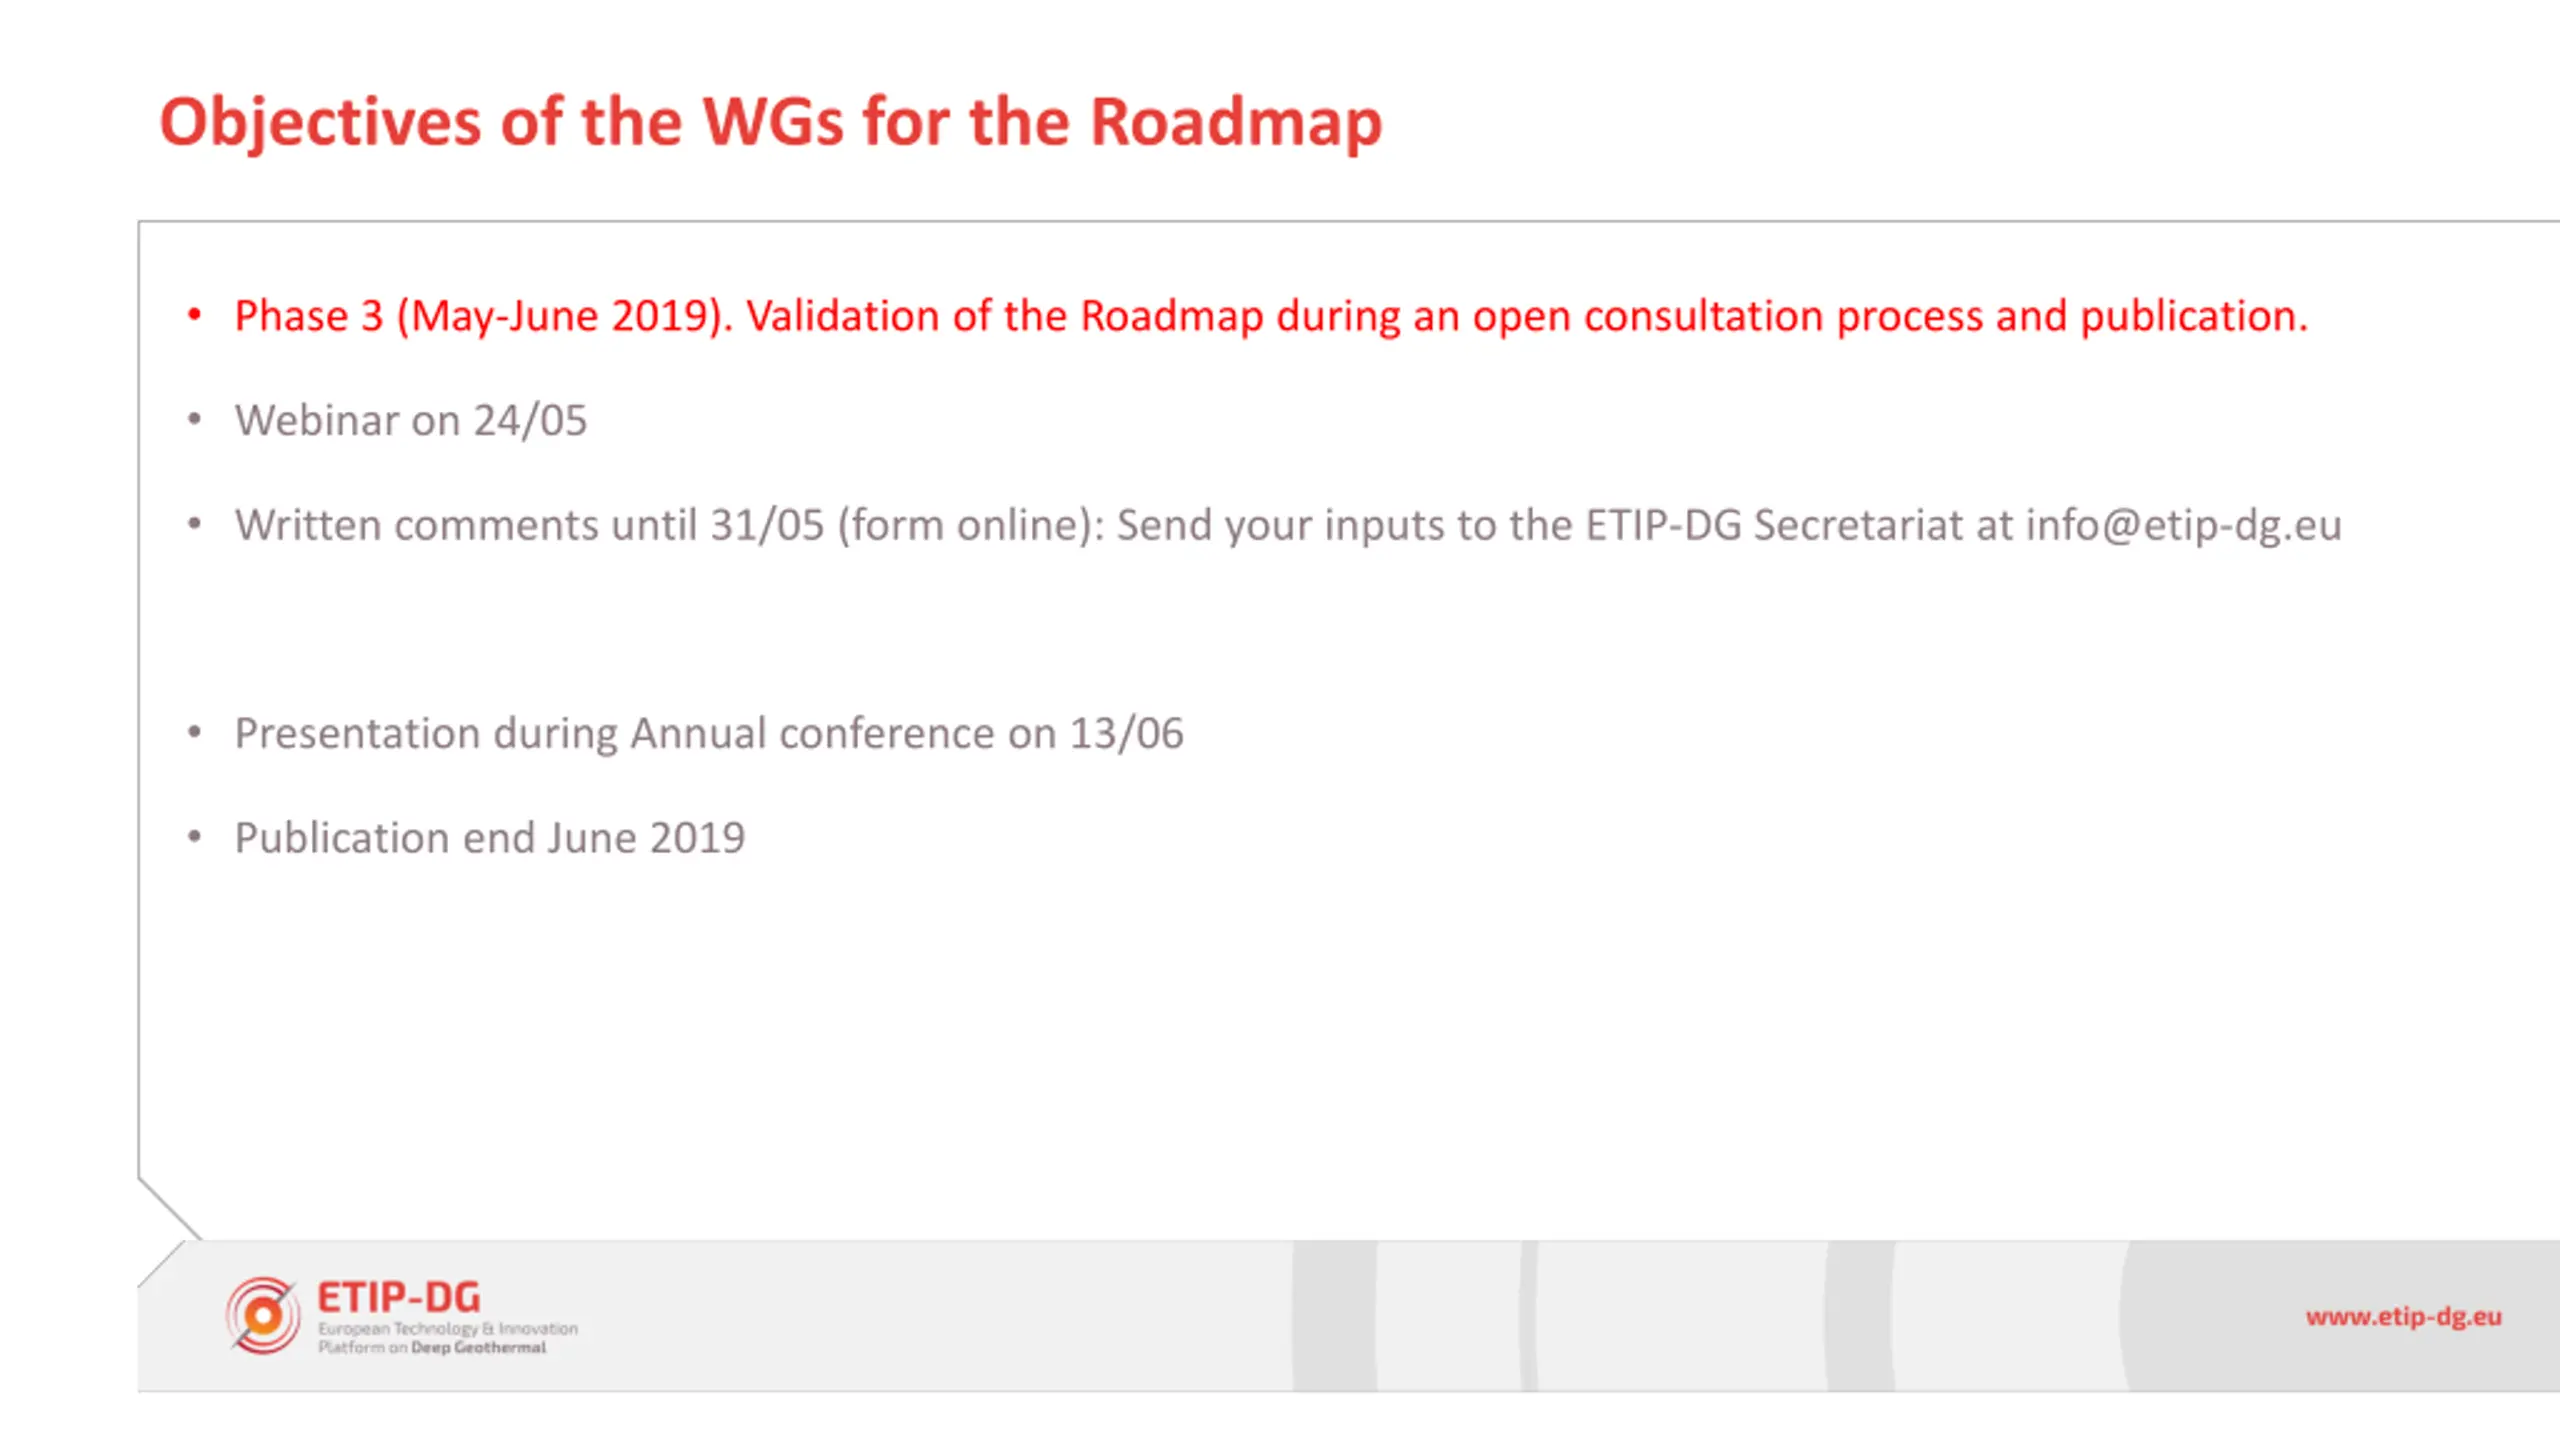Click the Platform on Deep Geothermal text
The height and width of the screenshot is (1440, 2560).
[432, 1347]
